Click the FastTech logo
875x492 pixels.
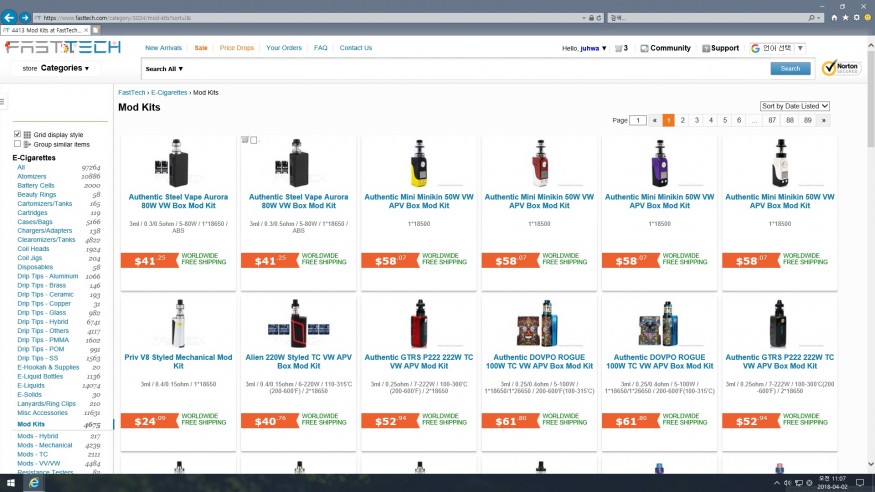[62, 48]
